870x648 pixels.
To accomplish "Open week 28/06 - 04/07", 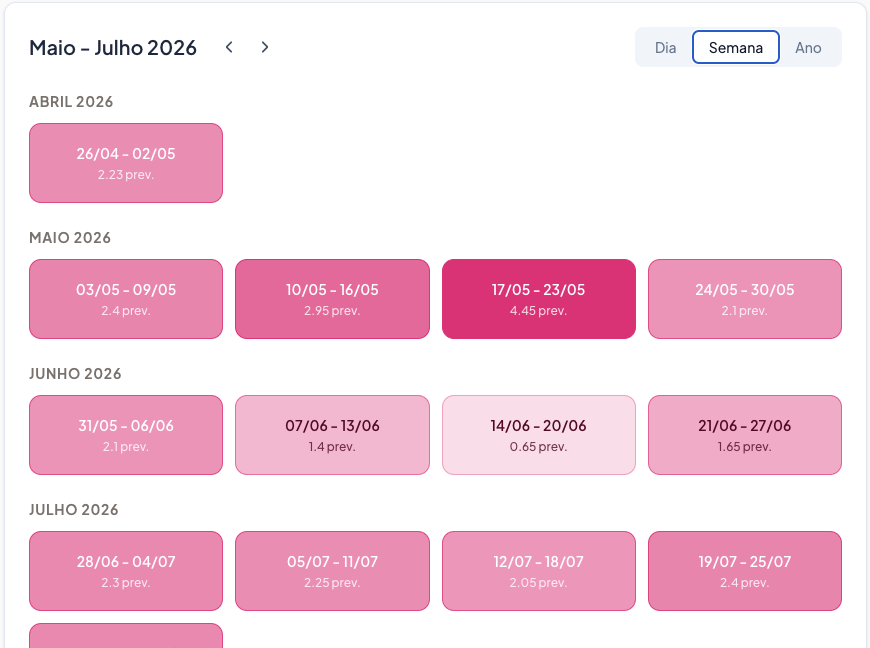I will tap(126, 571).
